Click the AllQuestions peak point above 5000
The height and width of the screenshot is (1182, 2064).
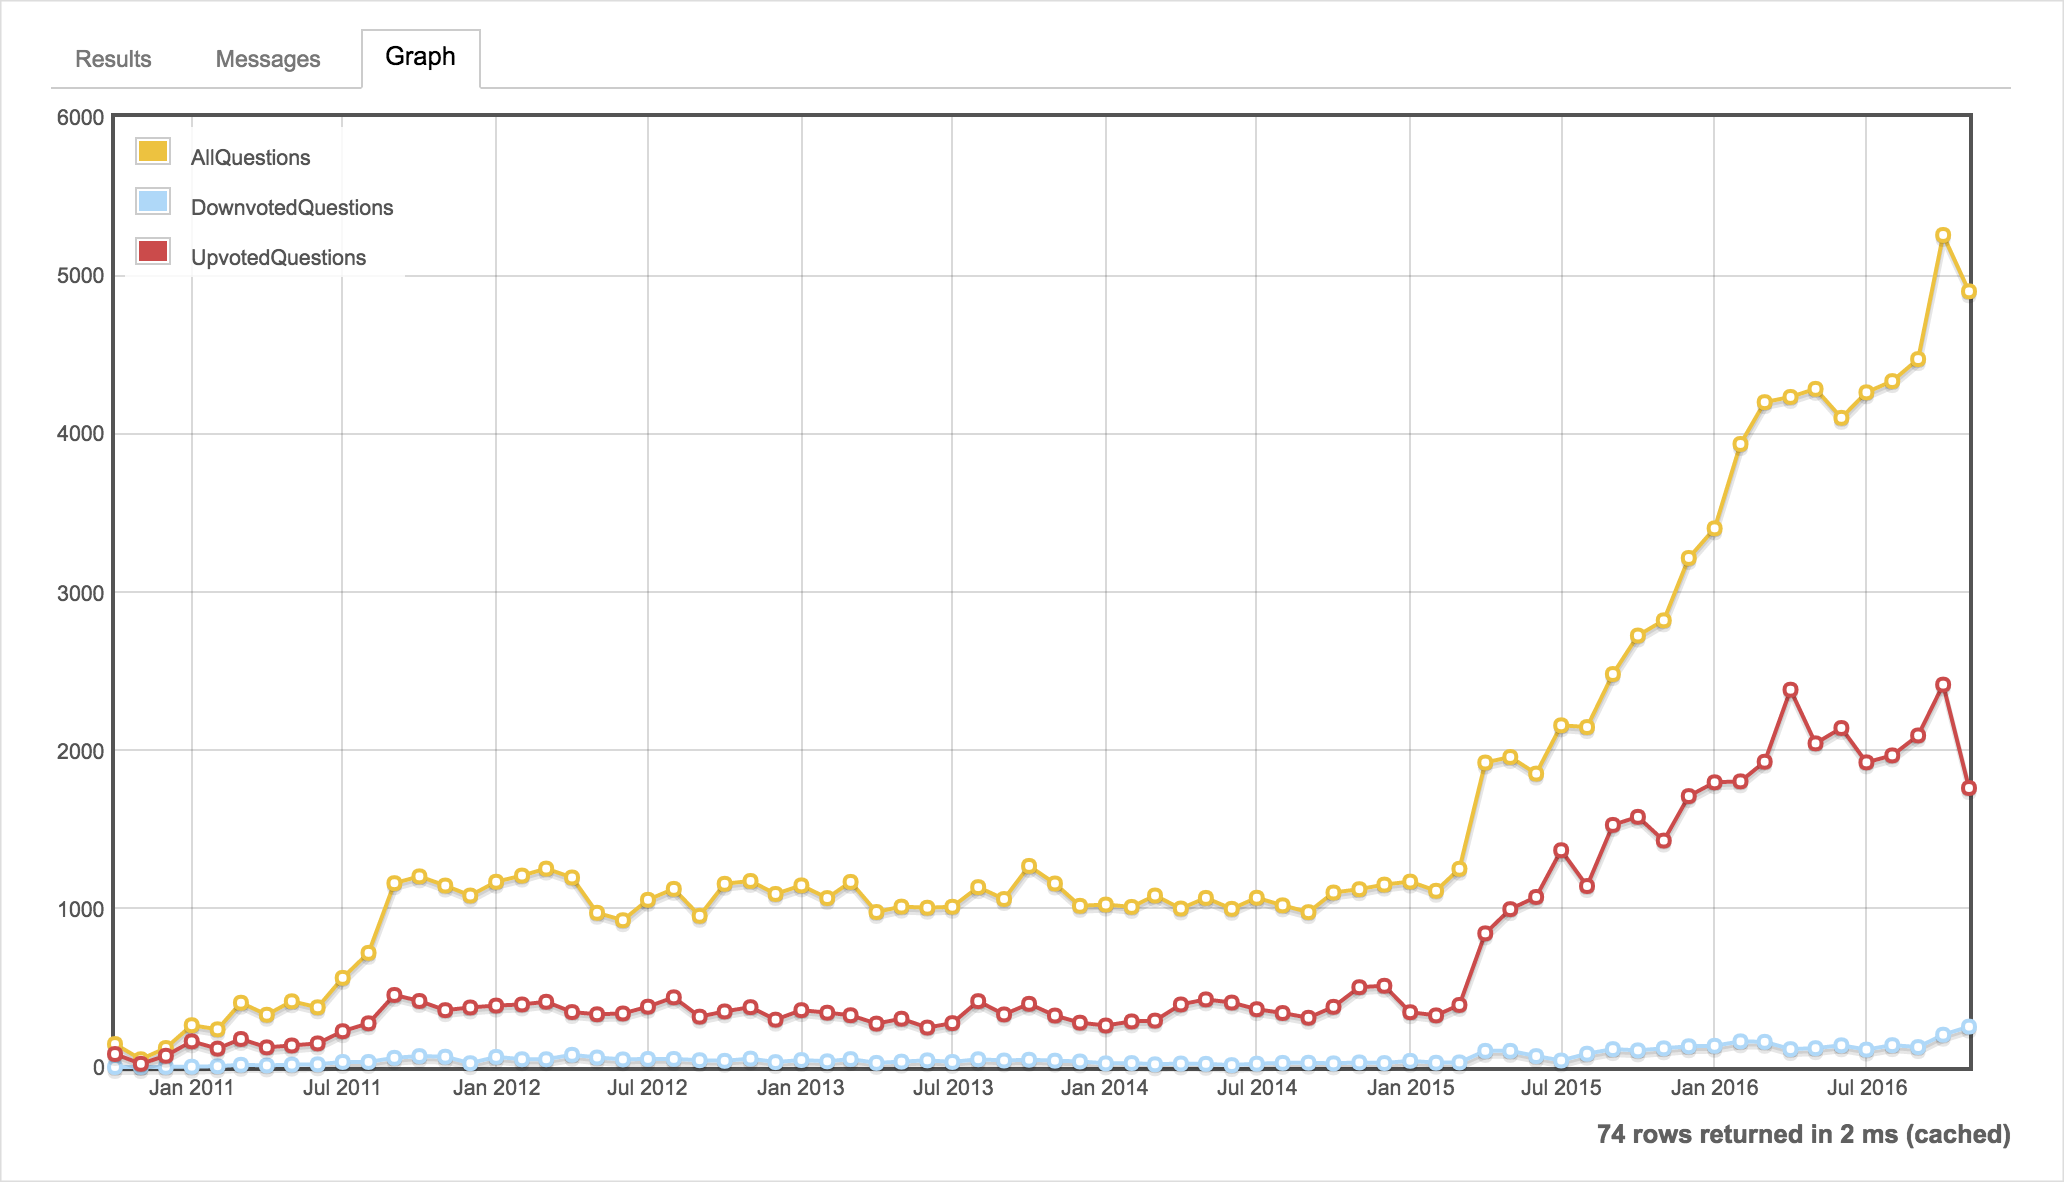pyautogui.click(x=1943, y=236)
